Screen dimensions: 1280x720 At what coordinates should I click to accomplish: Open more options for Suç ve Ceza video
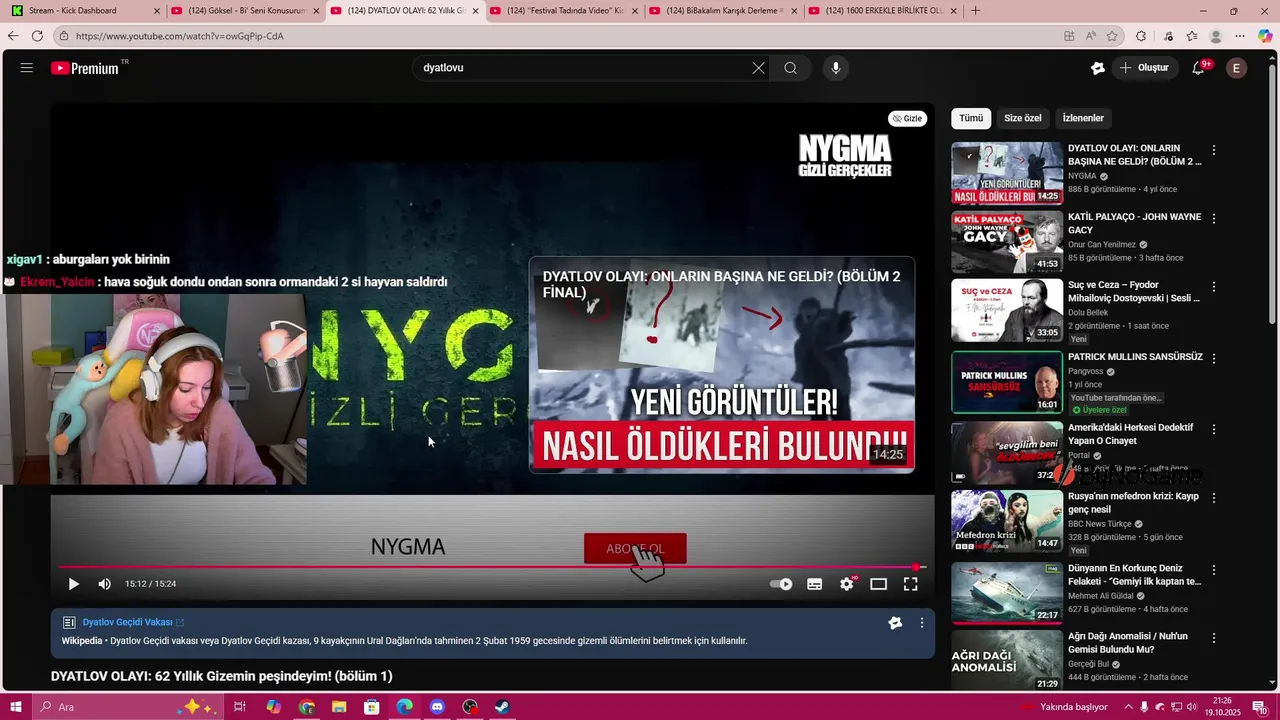coord(1214,286)
